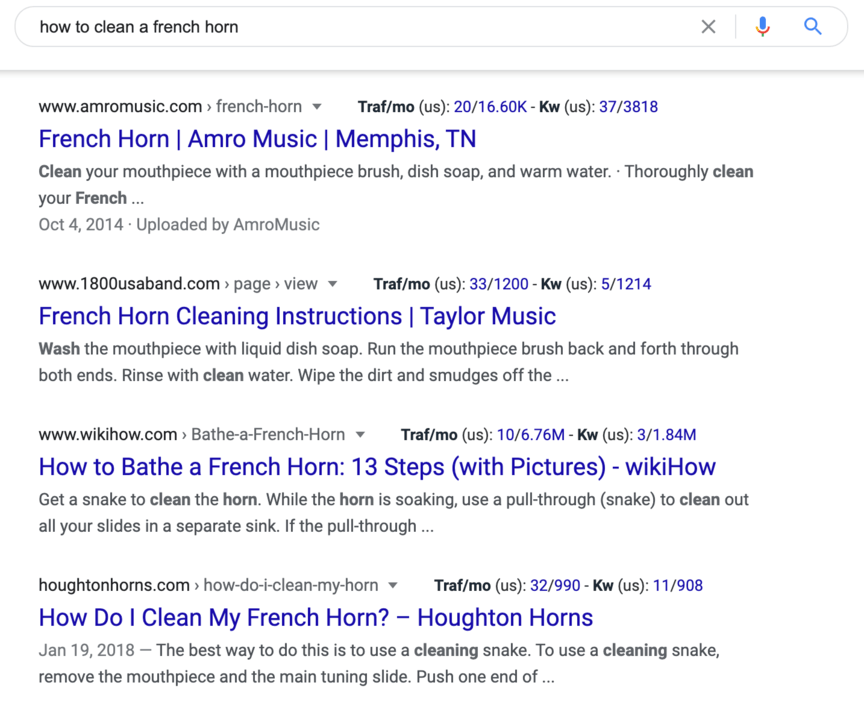The width and height of the screenshot is (864, 703).
Task: Click the magnifying glass search icon
Action: pyautogui.click(x=813, y=27)
